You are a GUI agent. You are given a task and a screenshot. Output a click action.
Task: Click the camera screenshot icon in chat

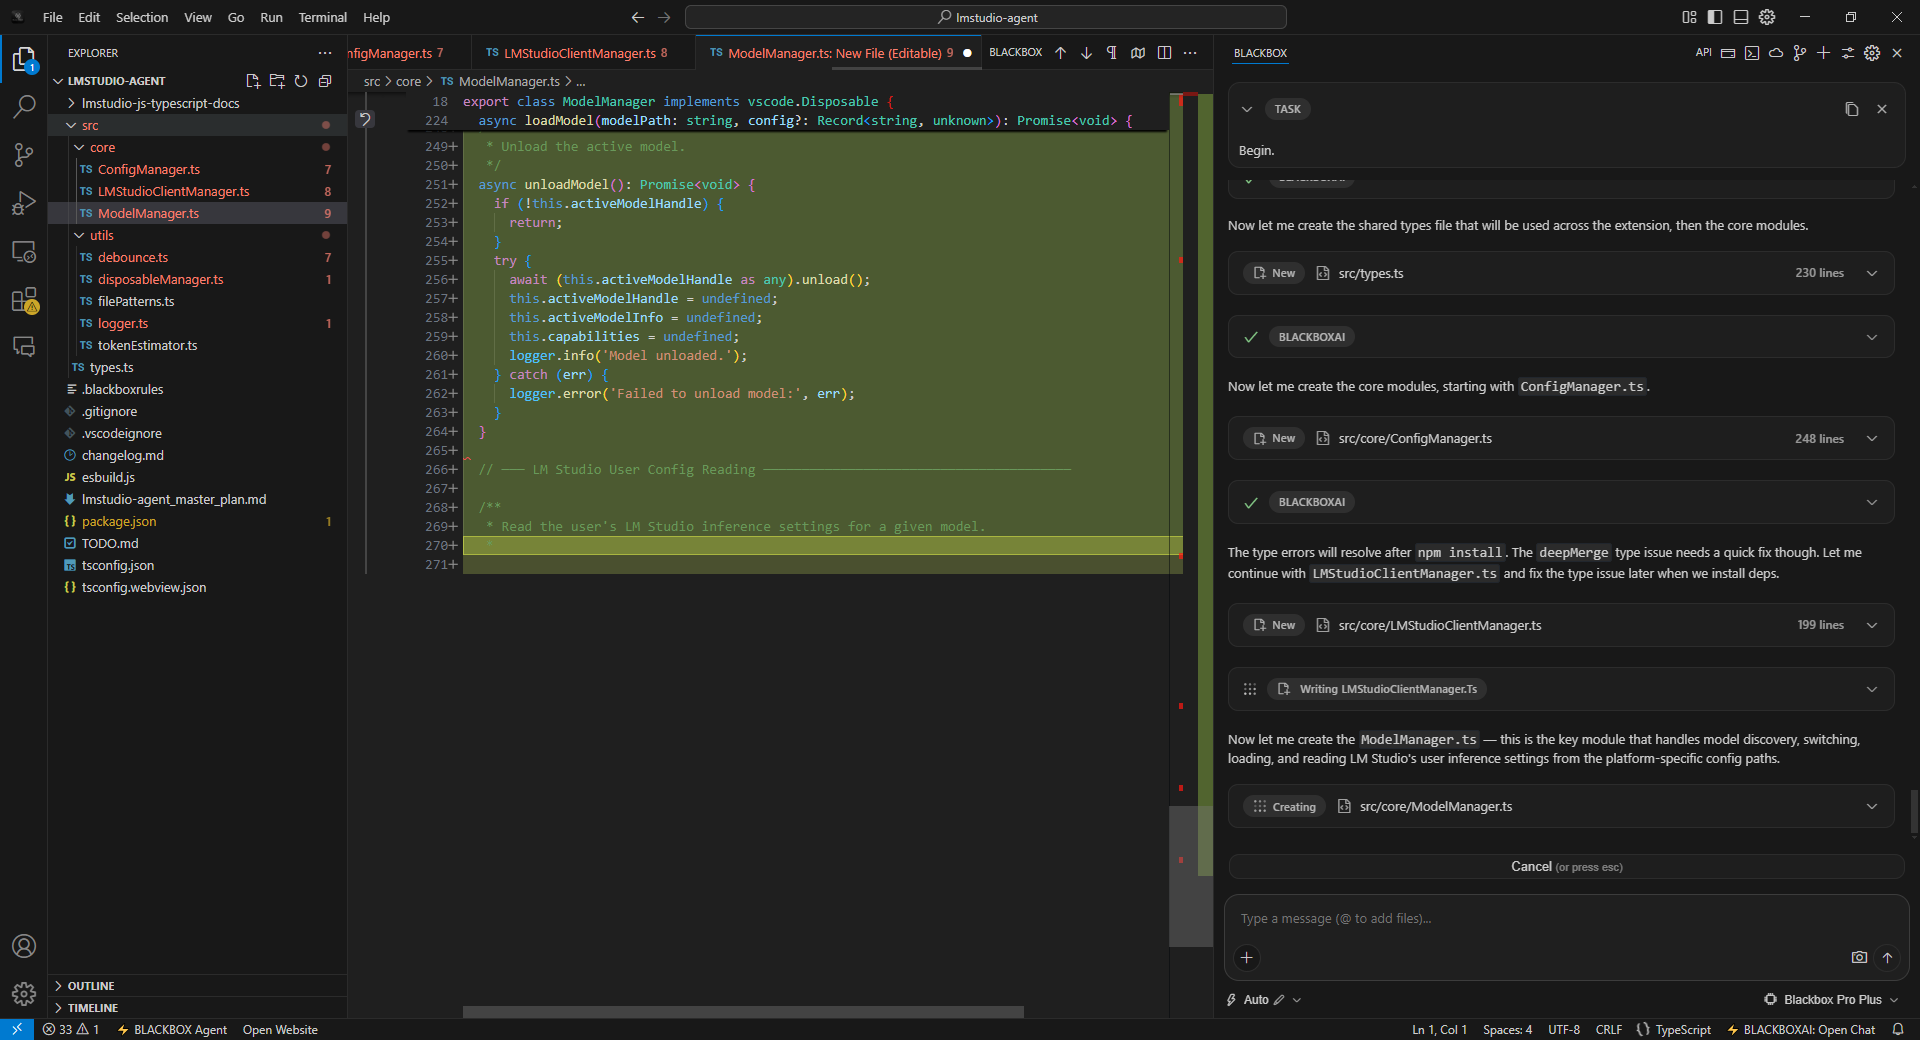1859,957
